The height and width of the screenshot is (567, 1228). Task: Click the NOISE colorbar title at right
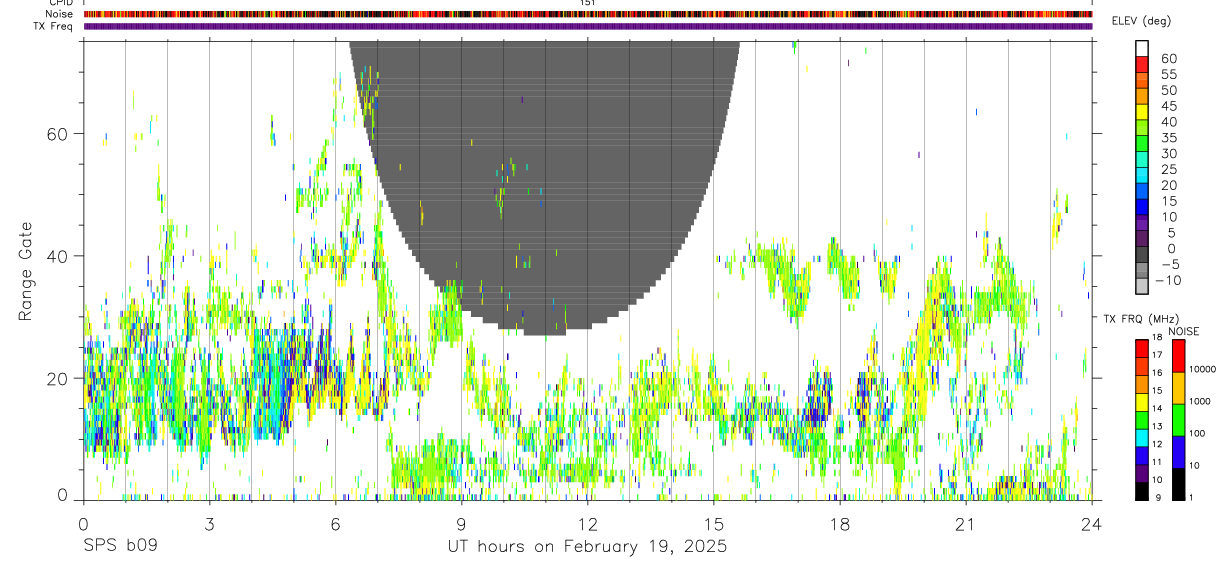1183,331
